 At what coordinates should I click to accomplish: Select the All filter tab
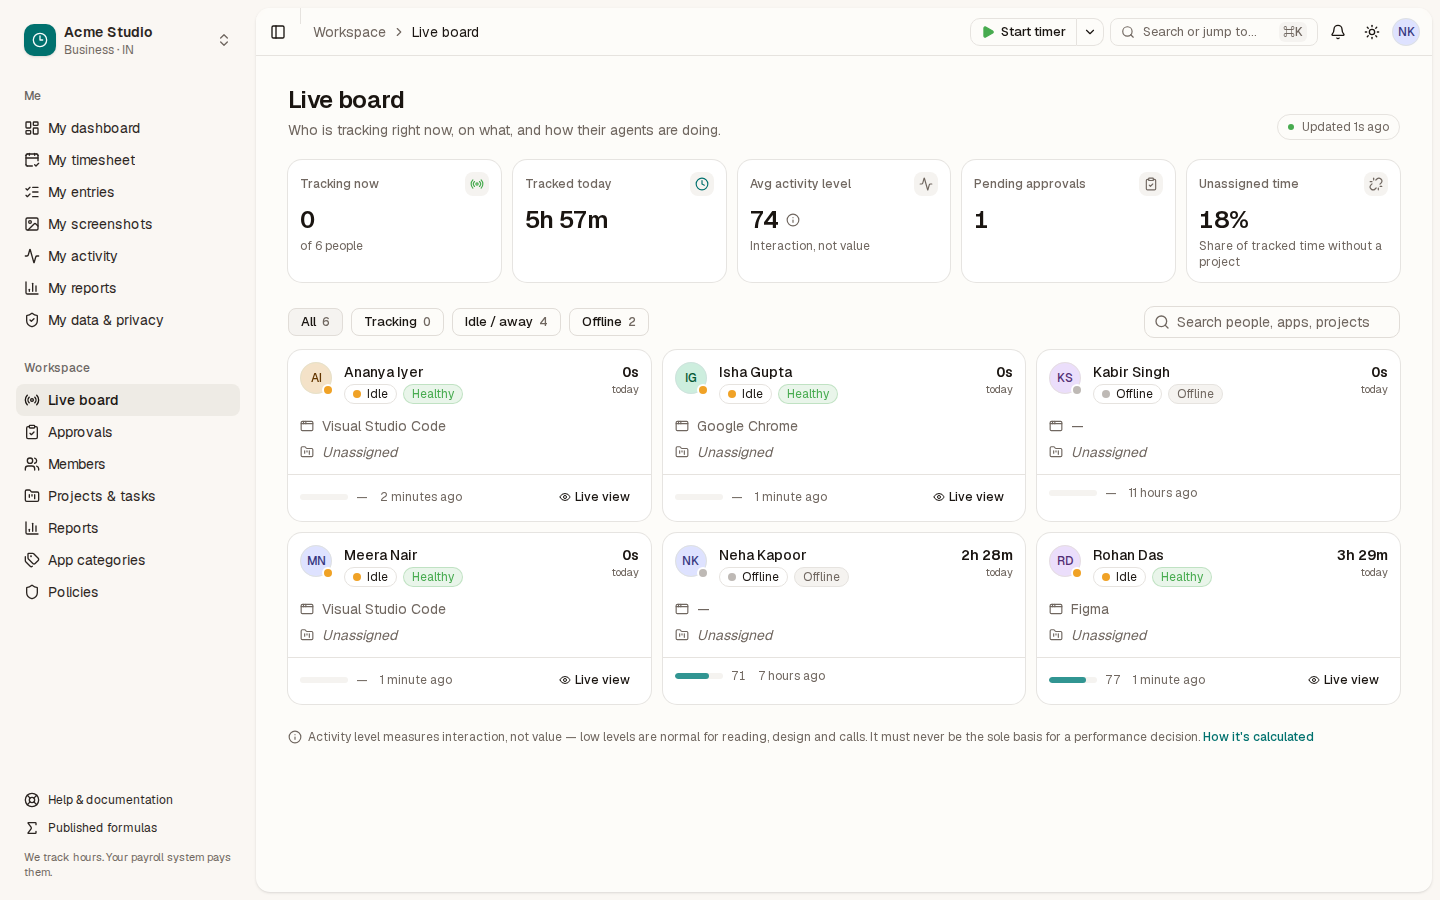click(x=315, y=322)
